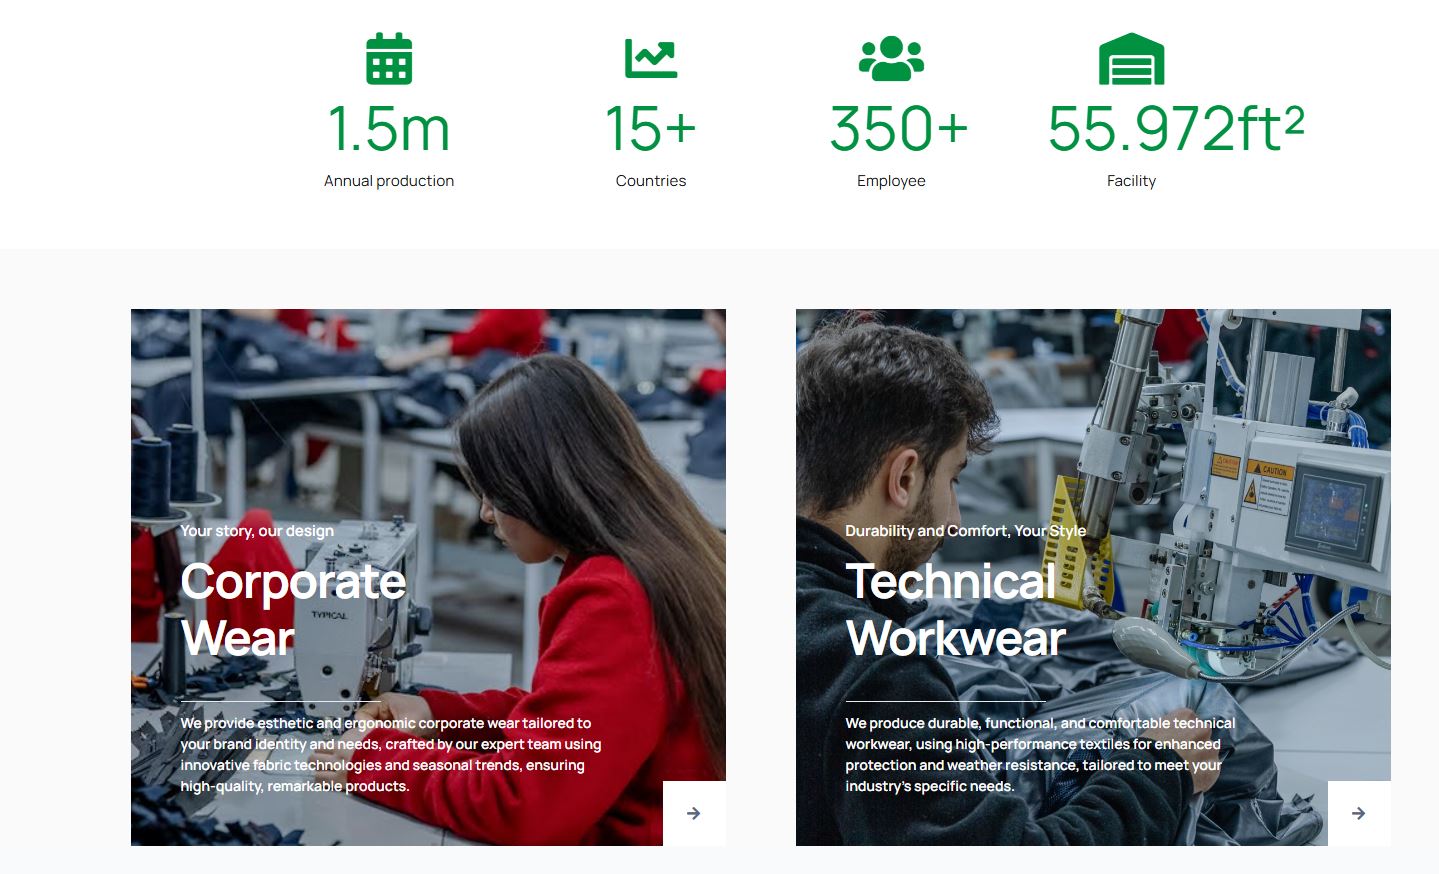Click the warehouse icon above 55.972ft²
The image size is (1439, 874).
1131,59
